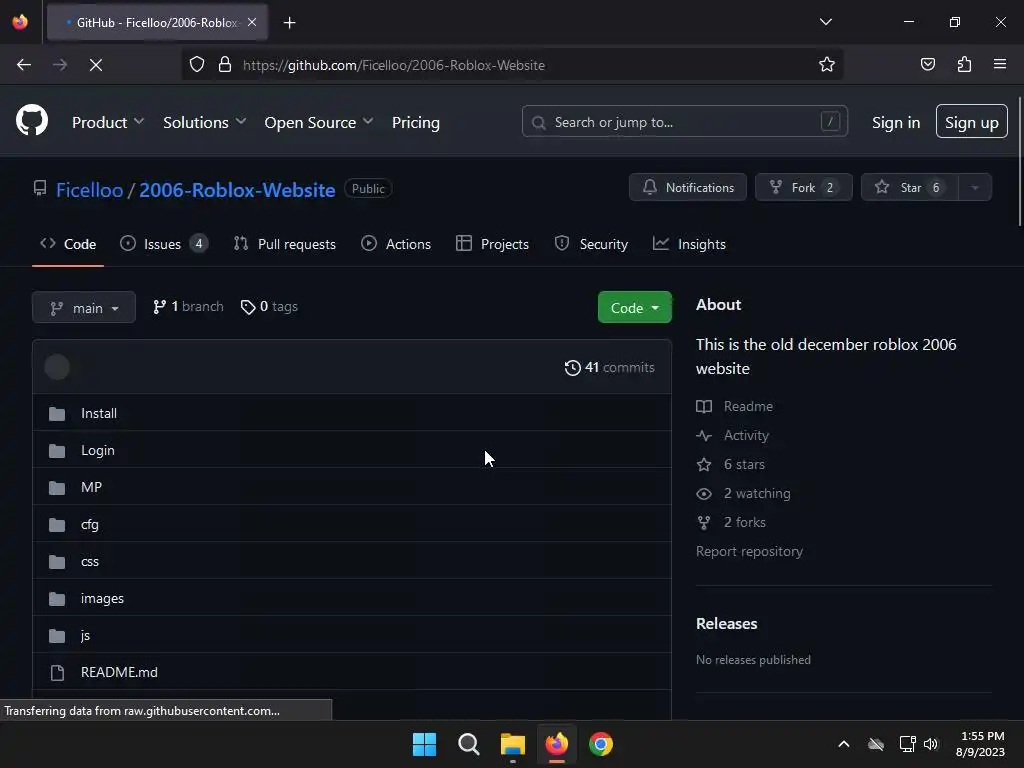Open the cfg folder
The image size is (1024, 768).
89,524
